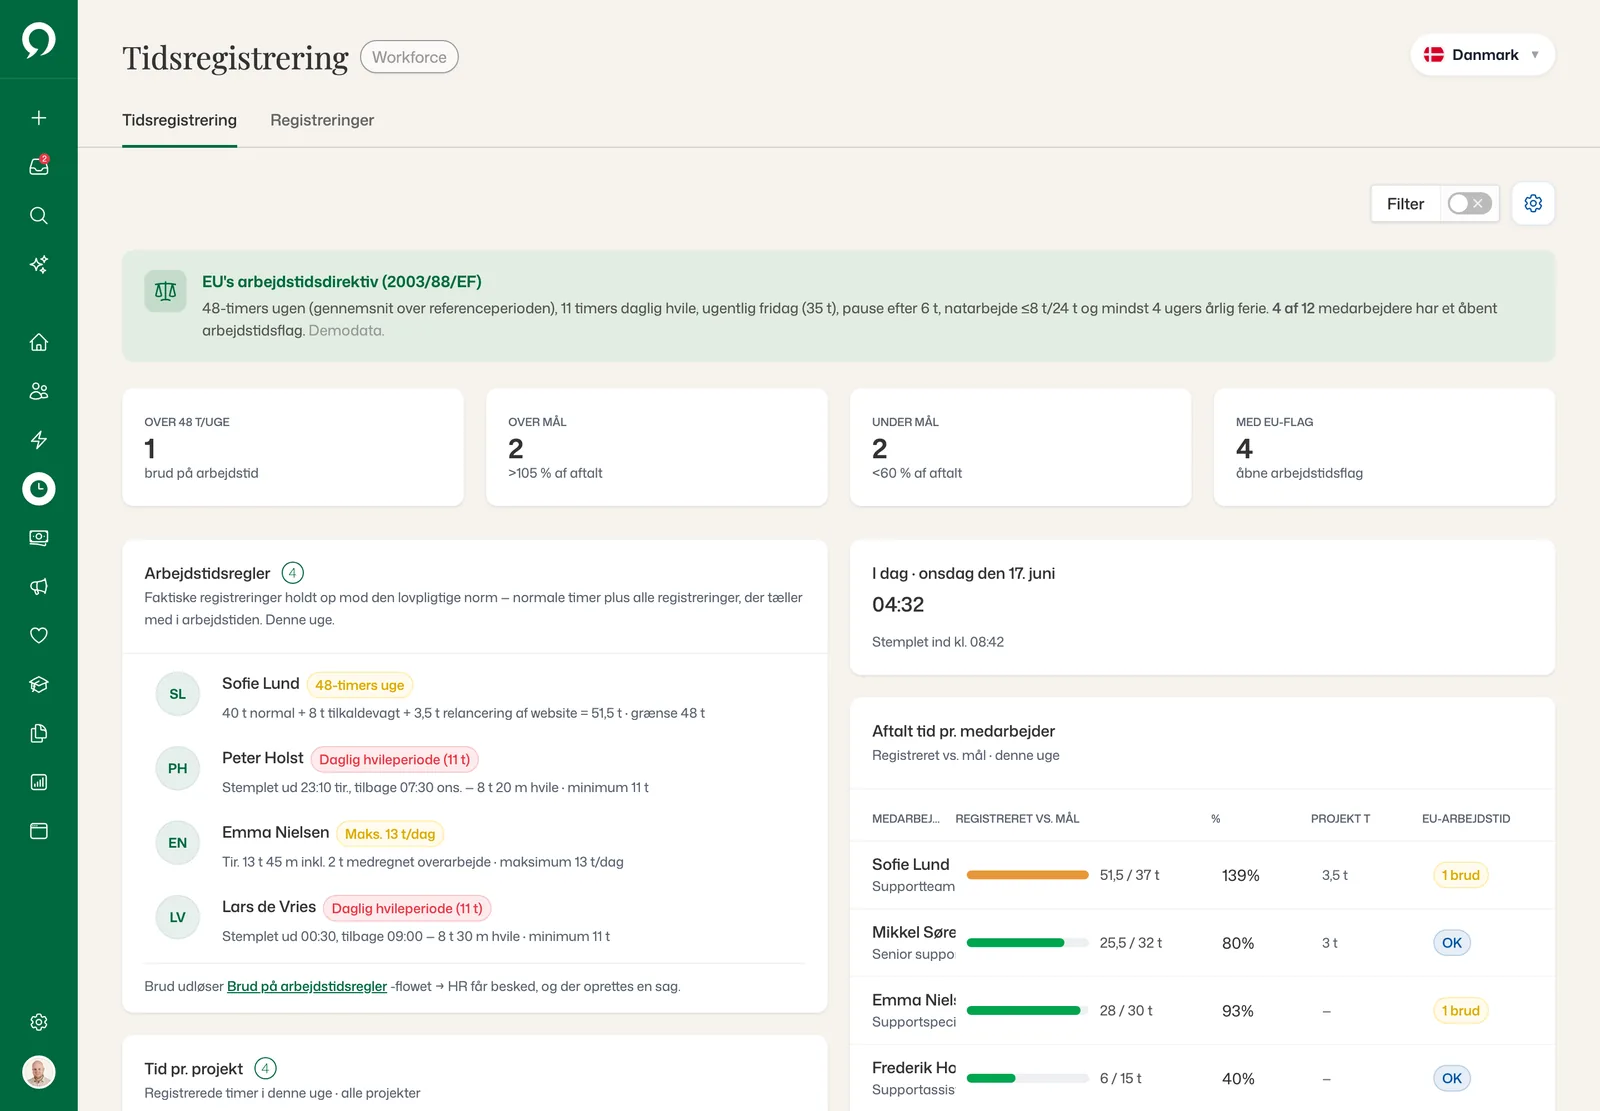The image size is (1600, 1111).
Task: Select the clock time tracking icon
Action: 38,489
